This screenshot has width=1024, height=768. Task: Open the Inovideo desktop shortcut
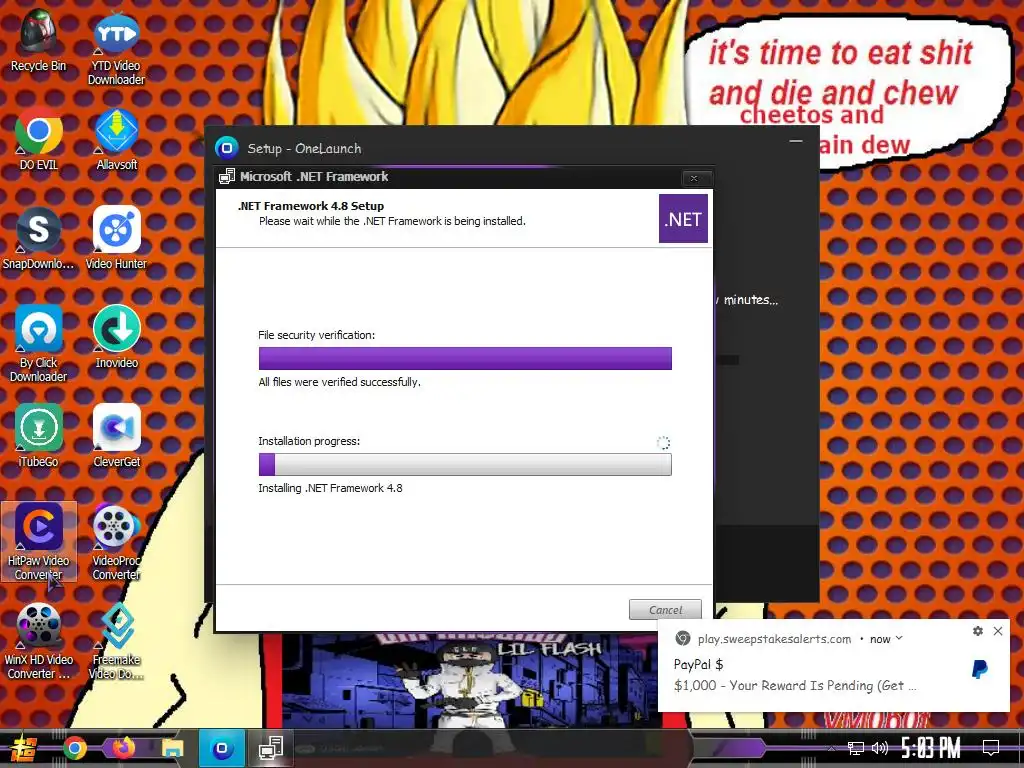(x=116, y=337)
